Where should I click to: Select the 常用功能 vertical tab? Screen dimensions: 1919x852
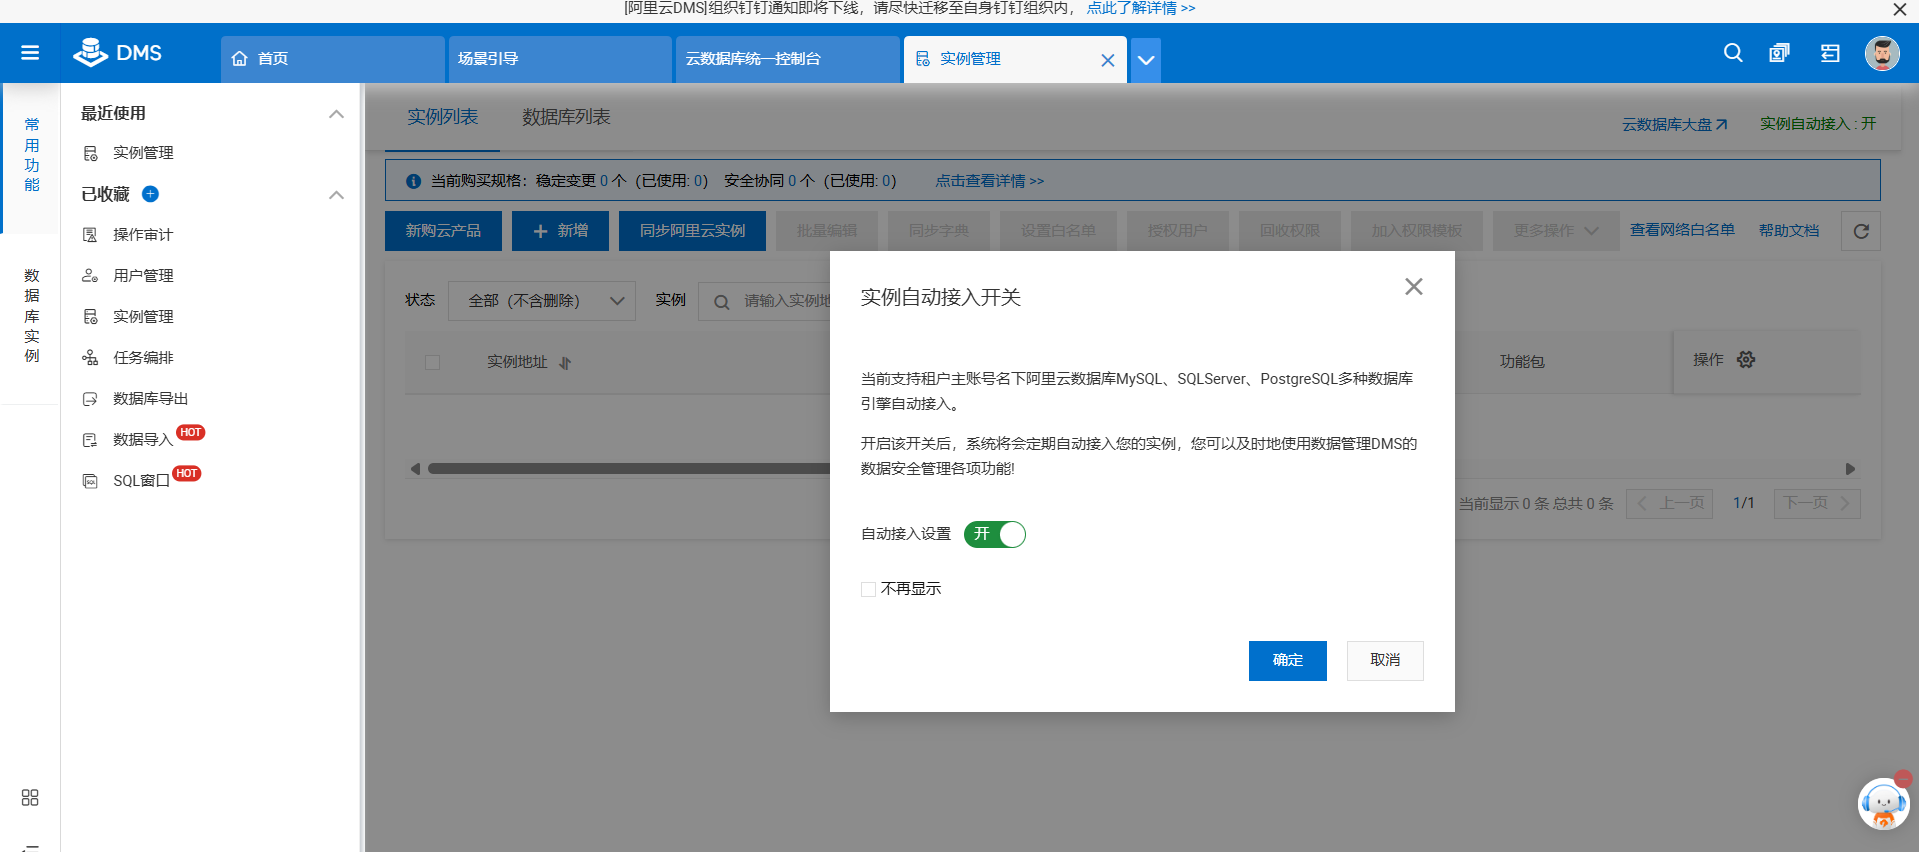click(32, 155)
